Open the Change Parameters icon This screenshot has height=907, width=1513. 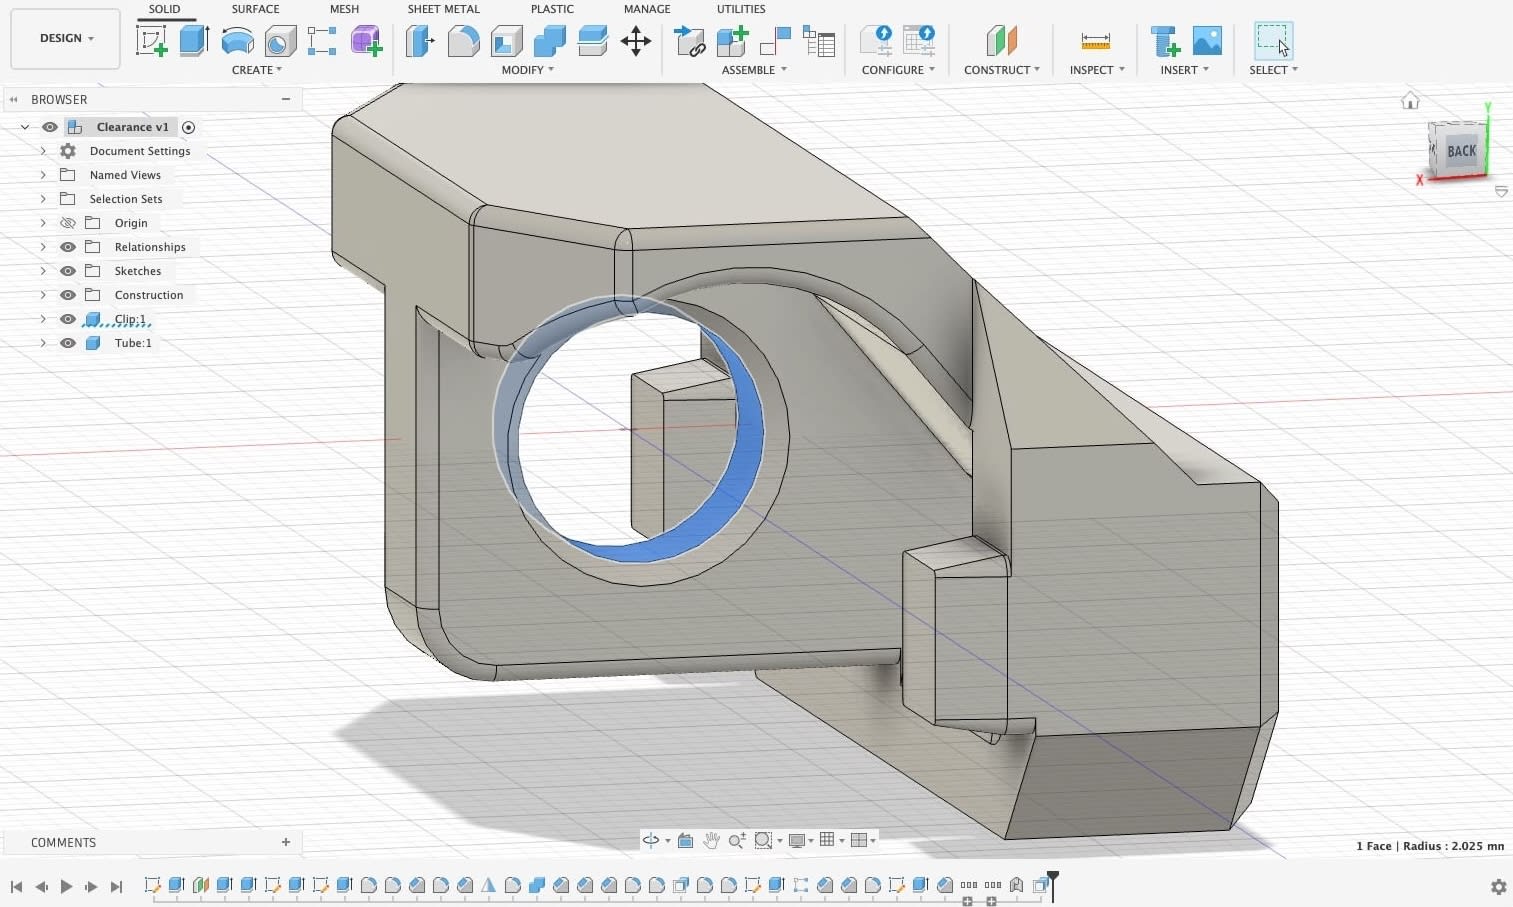(876, 41)
